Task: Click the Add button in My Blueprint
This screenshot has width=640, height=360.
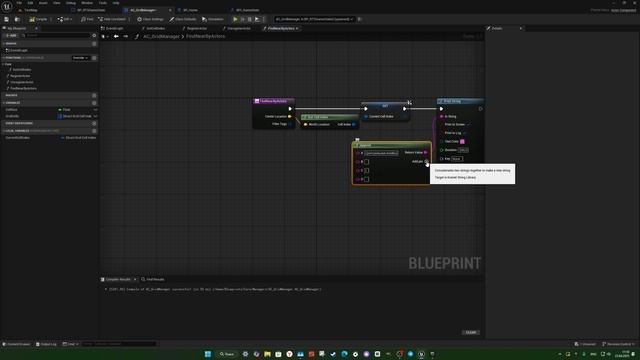Action: point(11,36)
